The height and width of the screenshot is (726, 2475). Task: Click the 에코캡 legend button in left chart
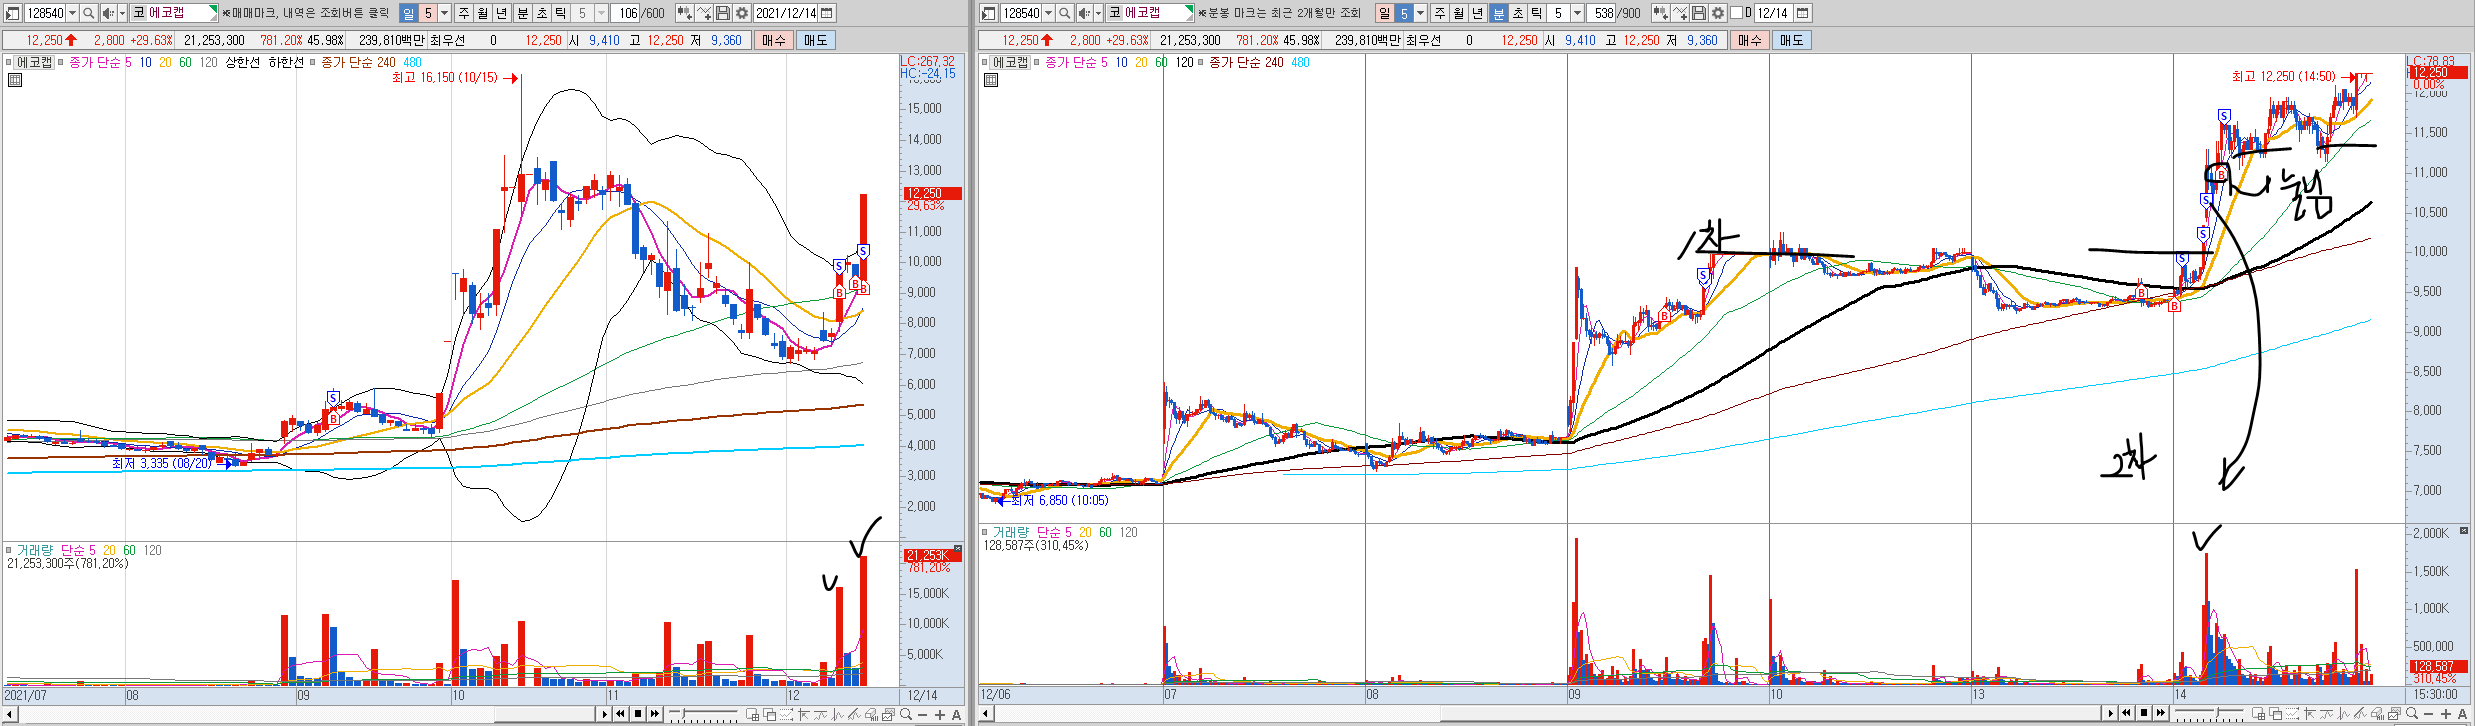pos(34,62)
